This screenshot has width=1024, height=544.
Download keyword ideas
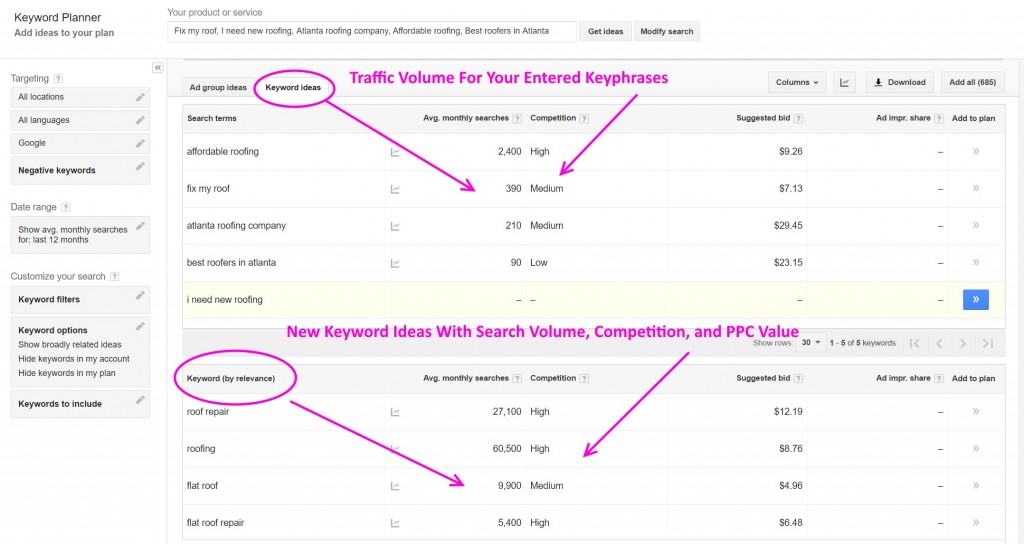pyautogui.click(x=900, y=82)
